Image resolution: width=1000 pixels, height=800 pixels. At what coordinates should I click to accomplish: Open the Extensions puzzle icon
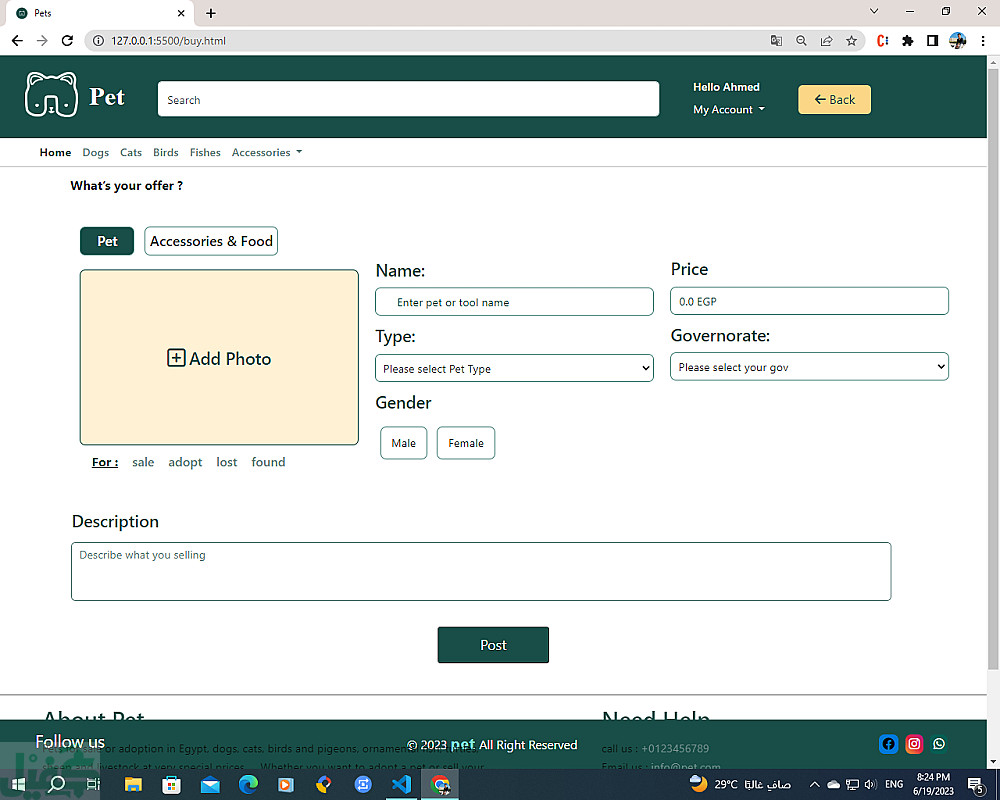coord(908,41)
